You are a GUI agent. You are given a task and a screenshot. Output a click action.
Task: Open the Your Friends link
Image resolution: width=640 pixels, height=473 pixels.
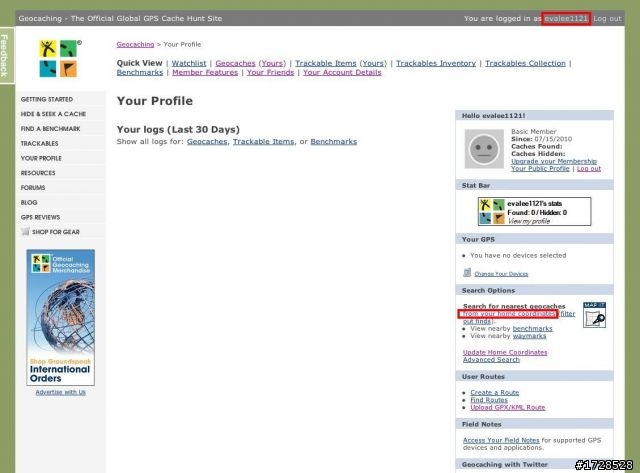tap(270, 72)
